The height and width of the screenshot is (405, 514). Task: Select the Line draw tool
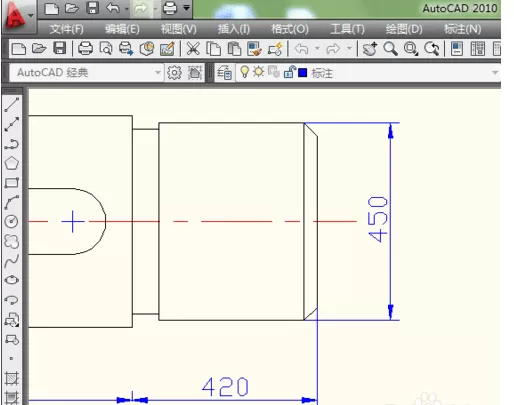(12, 105)
